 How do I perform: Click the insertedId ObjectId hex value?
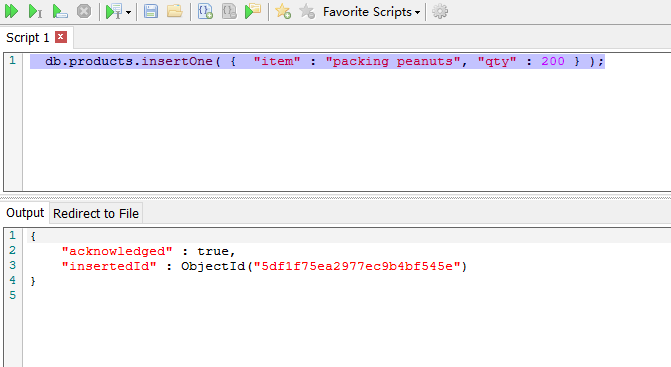pyautogui.click(x=357, y=266)
